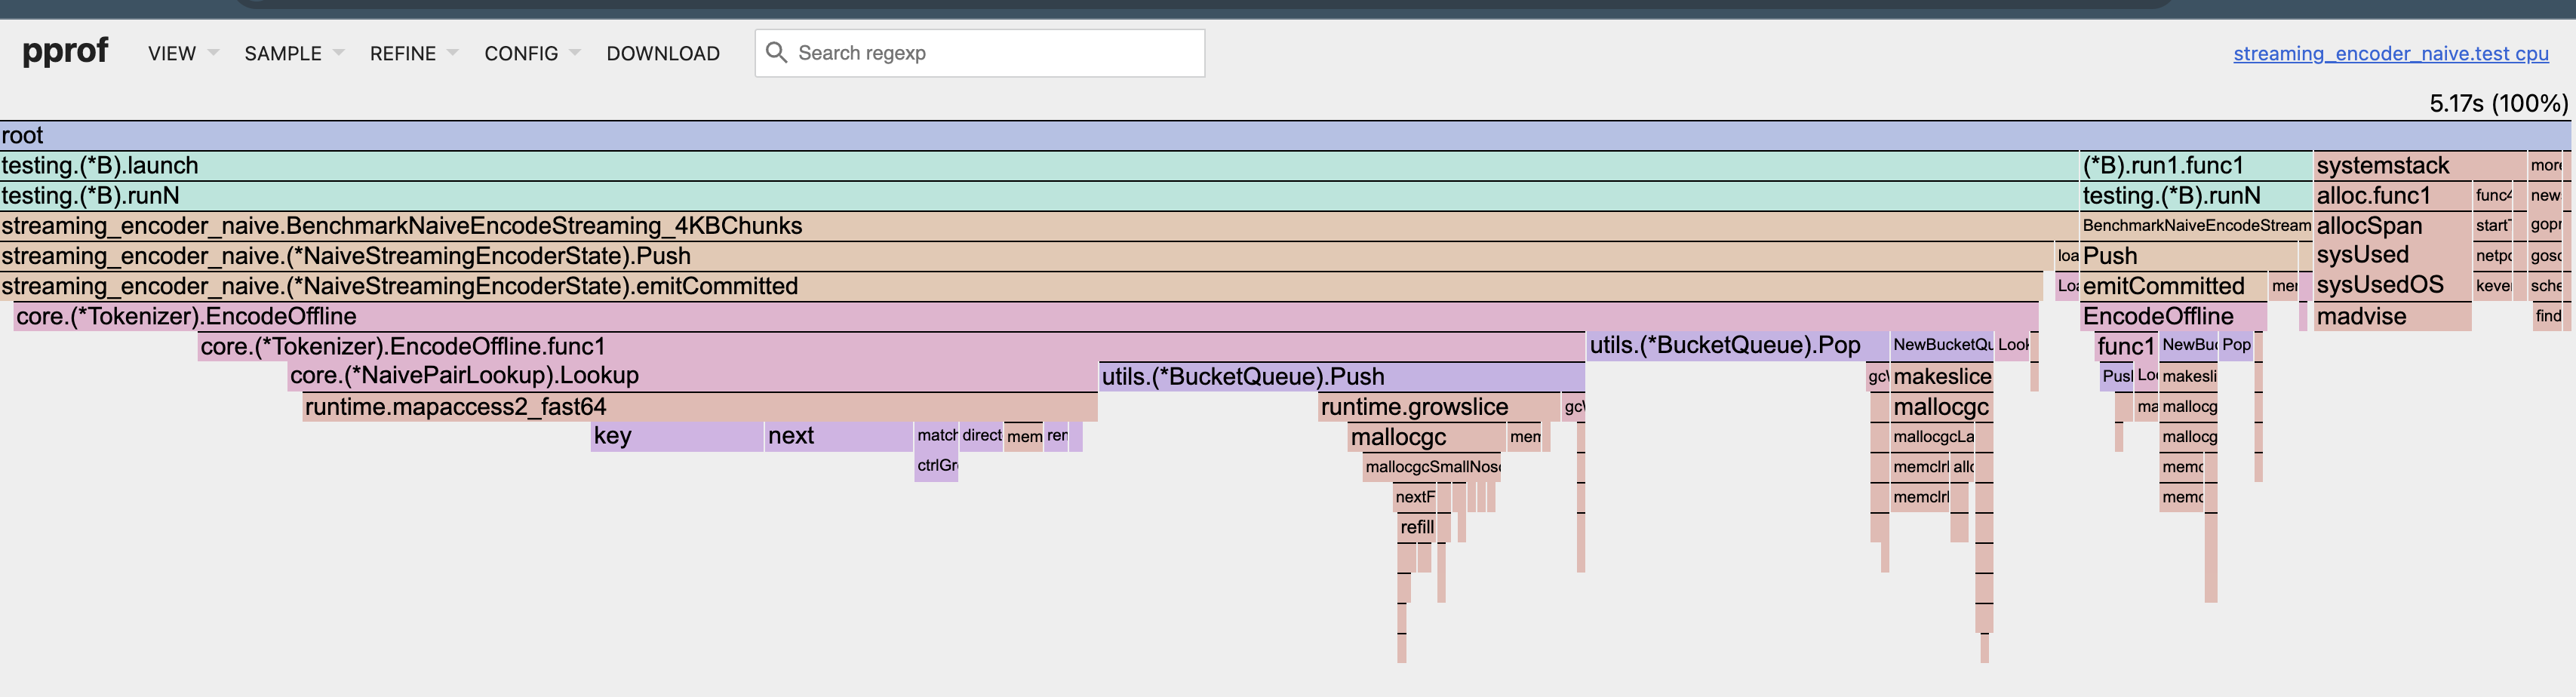
Task: Open the DOWNLOAD menu
Action: [x=663, y=53]
